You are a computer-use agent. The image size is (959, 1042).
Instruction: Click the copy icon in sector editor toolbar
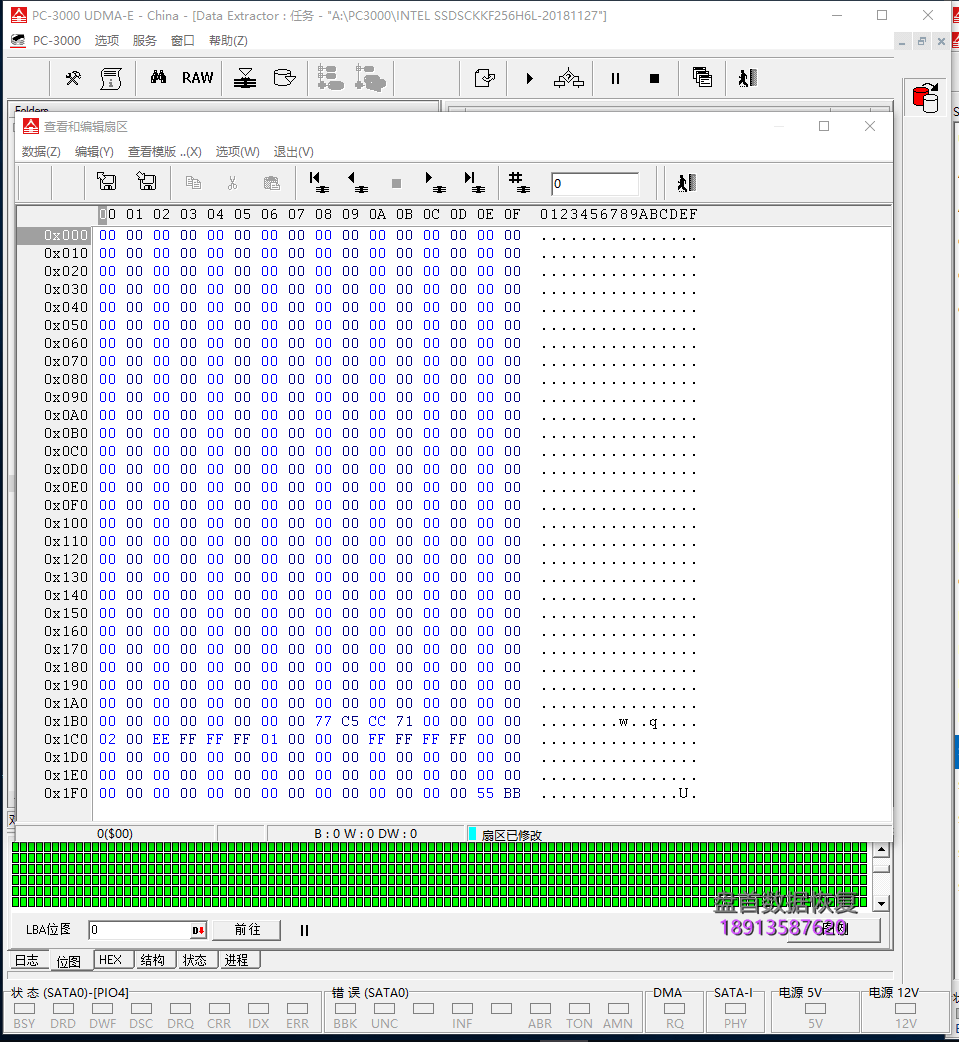193,183
